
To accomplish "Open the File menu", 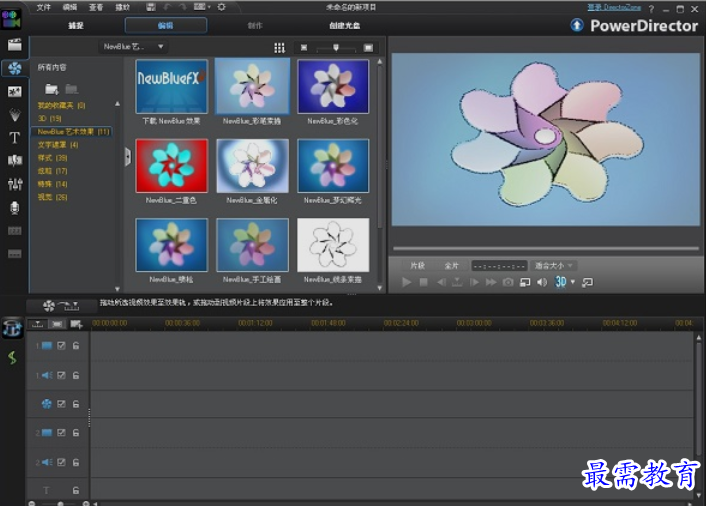I will click(44, 7).
